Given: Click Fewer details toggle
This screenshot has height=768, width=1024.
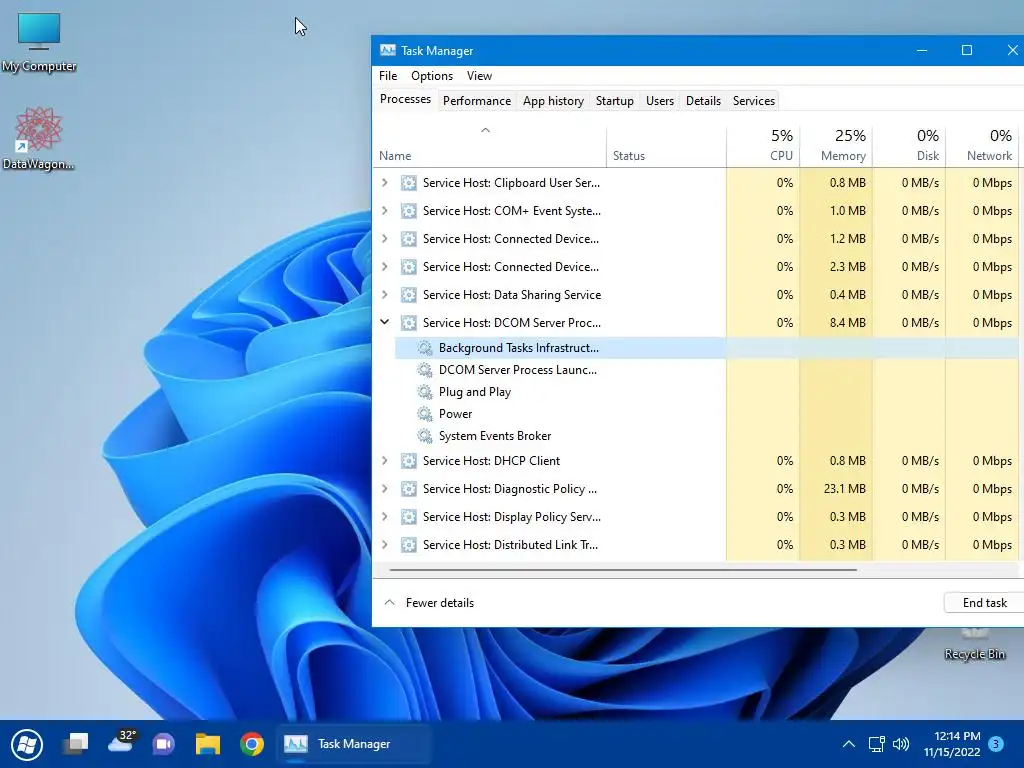Looking at the screenshot, I should (x=430, y=603).
